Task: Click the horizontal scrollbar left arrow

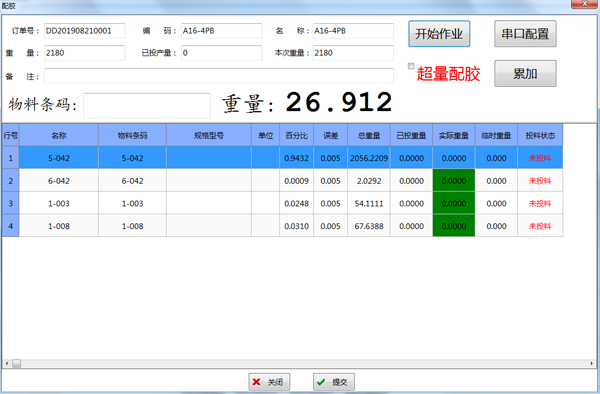Action: tap(7, 363)
